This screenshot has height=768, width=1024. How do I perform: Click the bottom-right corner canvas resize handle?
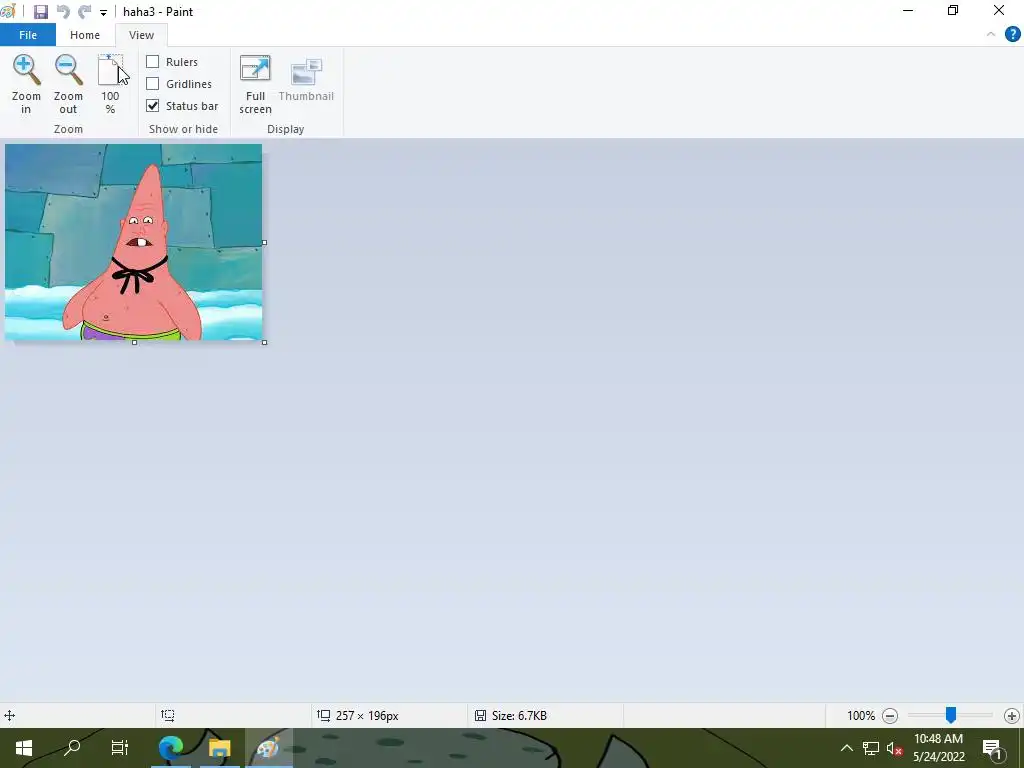[x=264, y=343]
